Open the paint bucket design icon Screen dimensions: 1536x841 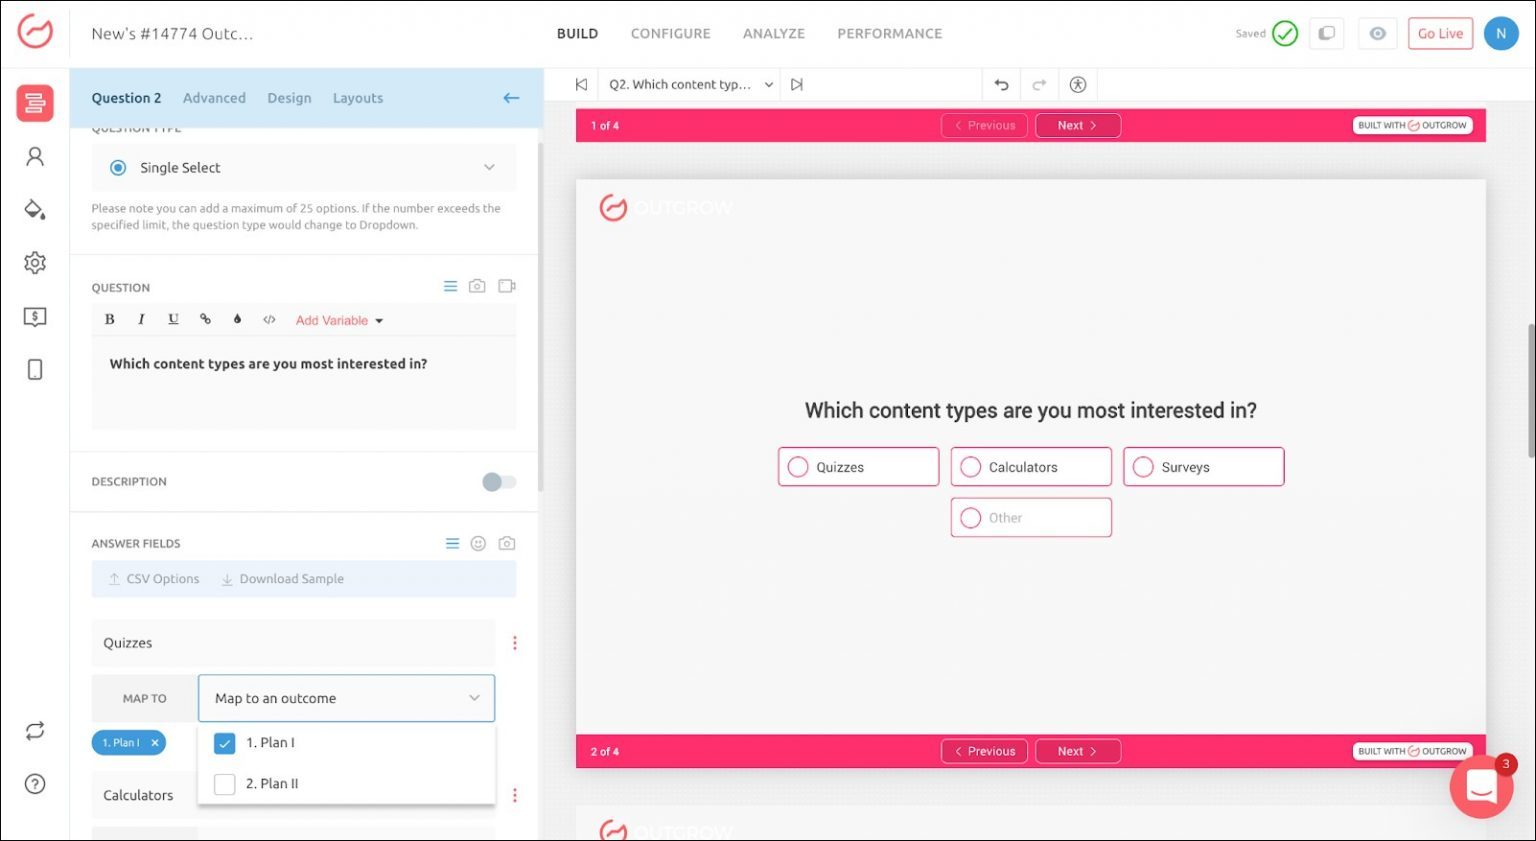tap(35, 210)
